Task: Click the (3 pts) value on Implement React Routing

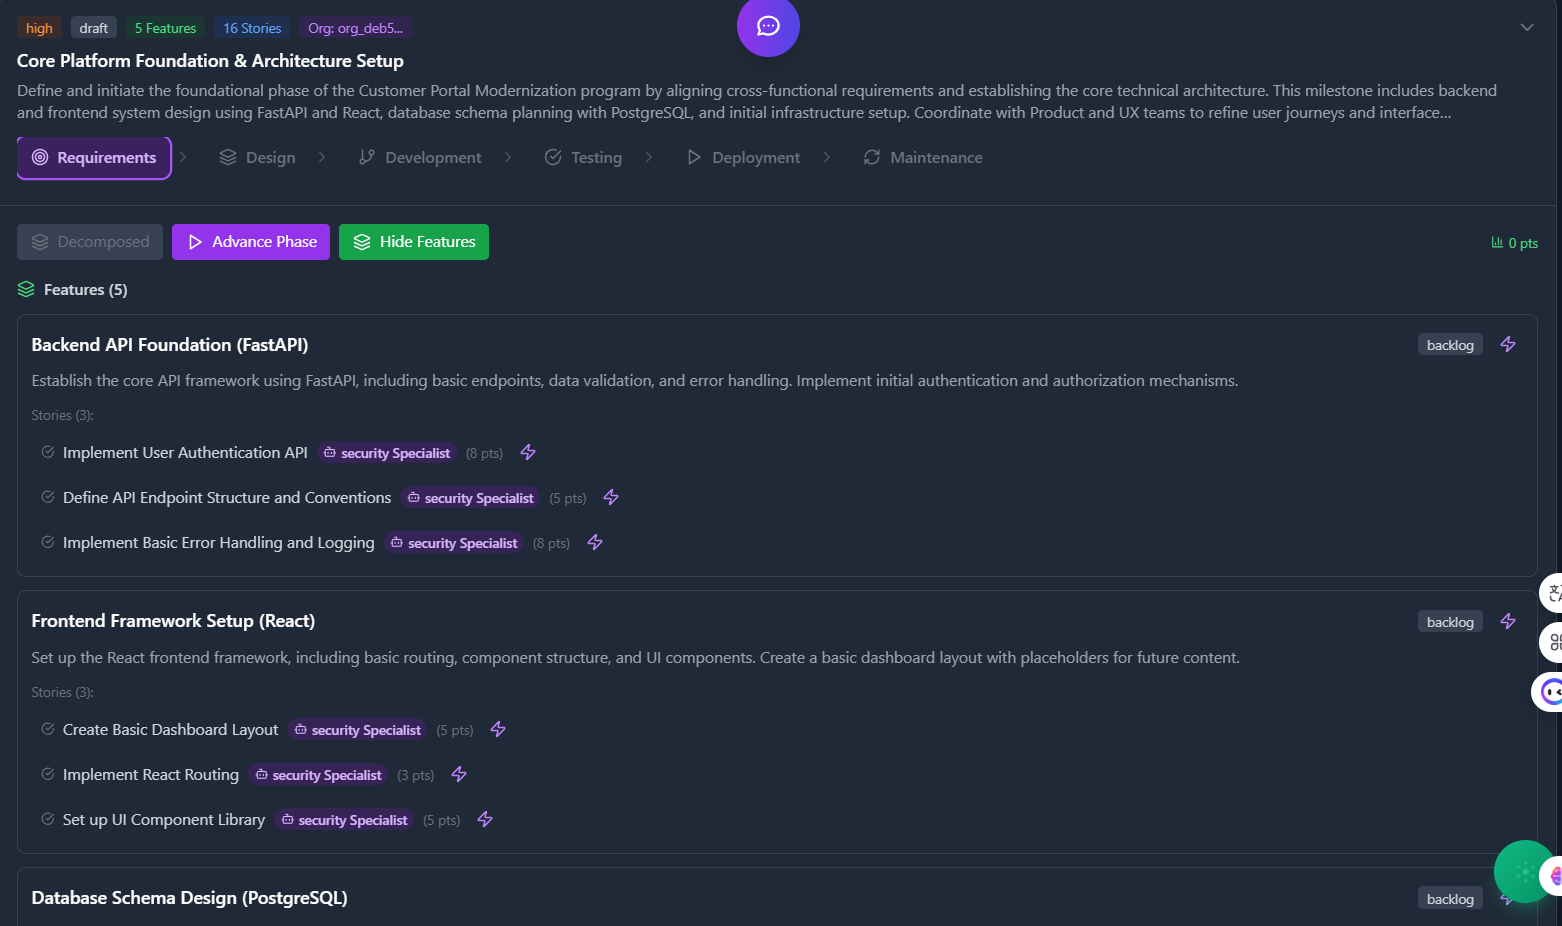Action: click(416, 775)
